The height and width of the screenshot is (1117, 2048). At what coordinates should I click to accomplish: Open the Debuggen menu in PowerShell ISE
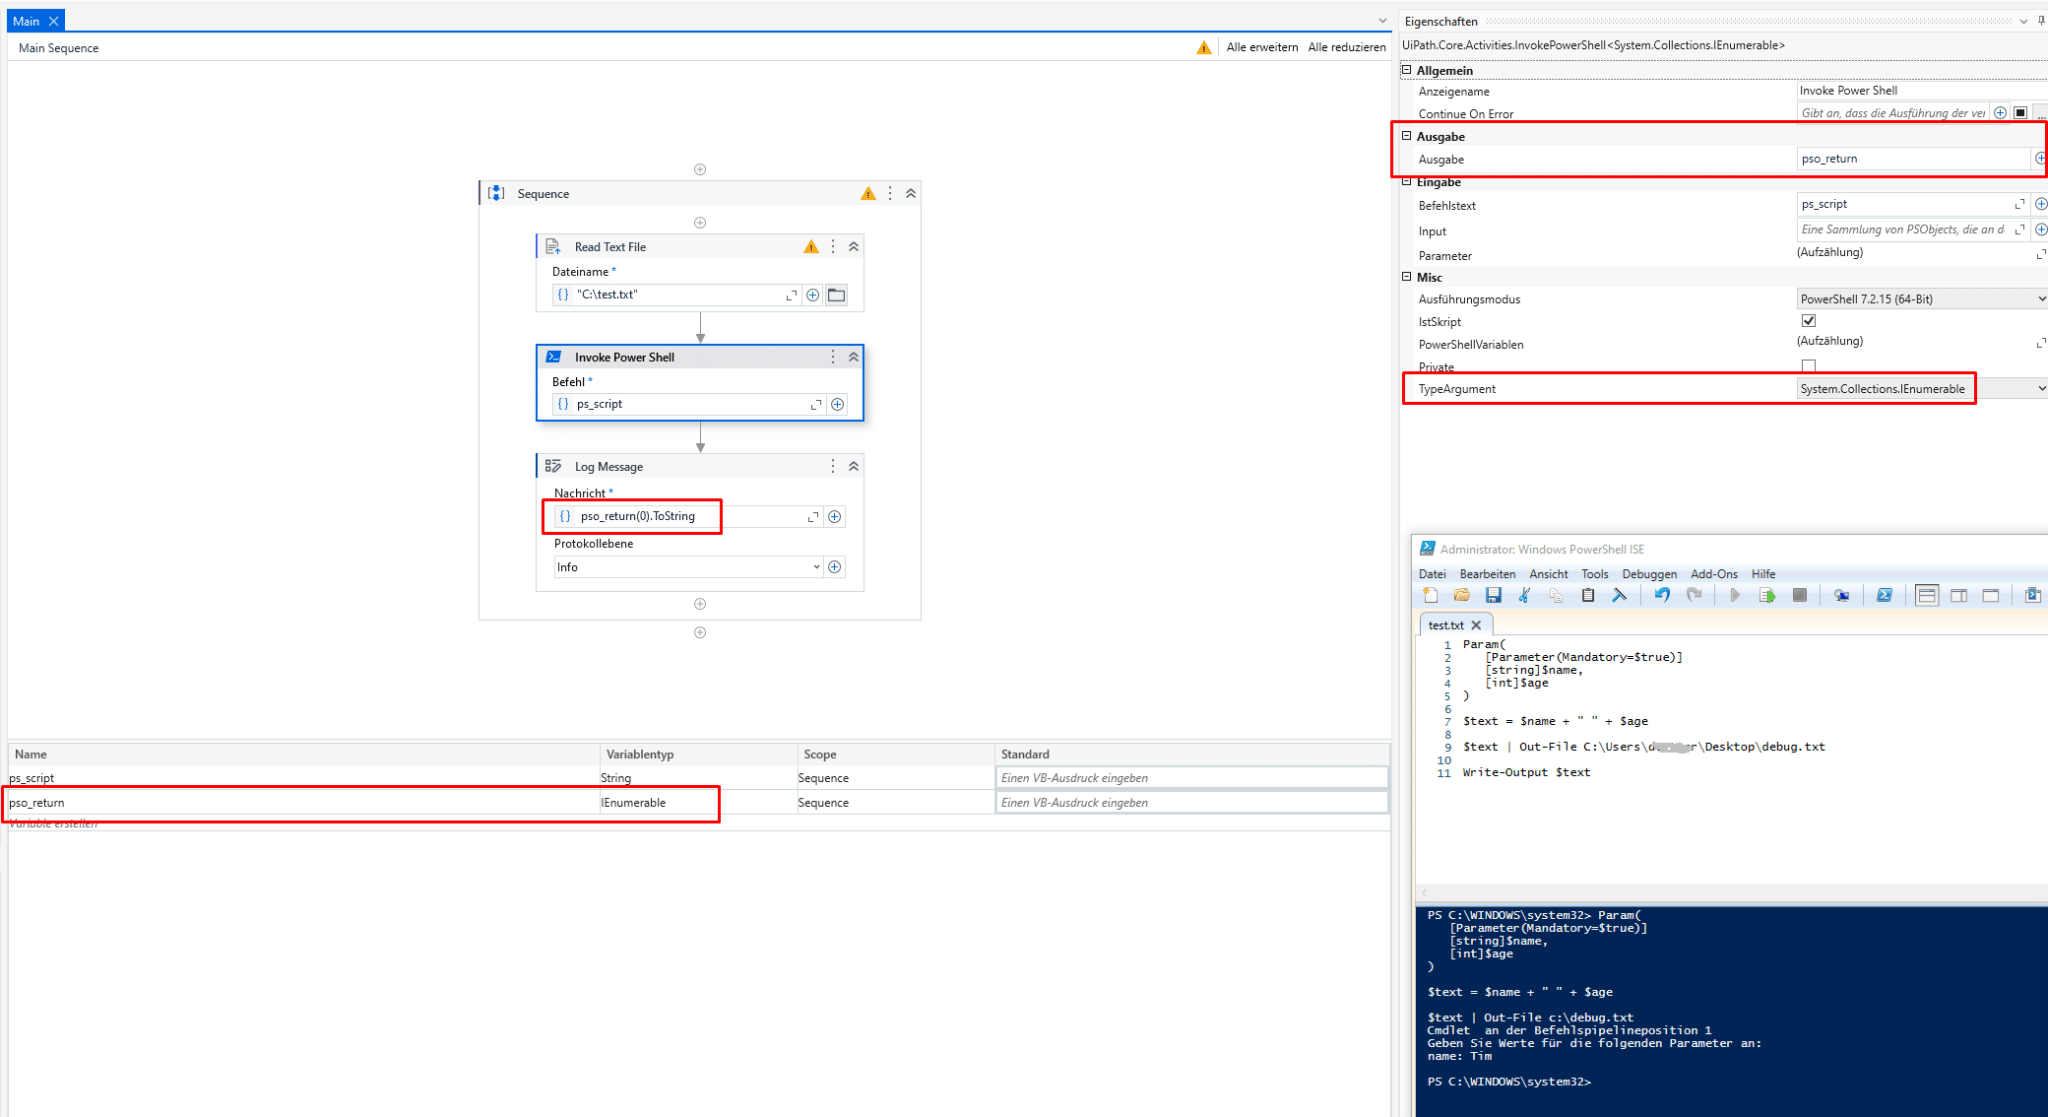[x=1649, y=573]
